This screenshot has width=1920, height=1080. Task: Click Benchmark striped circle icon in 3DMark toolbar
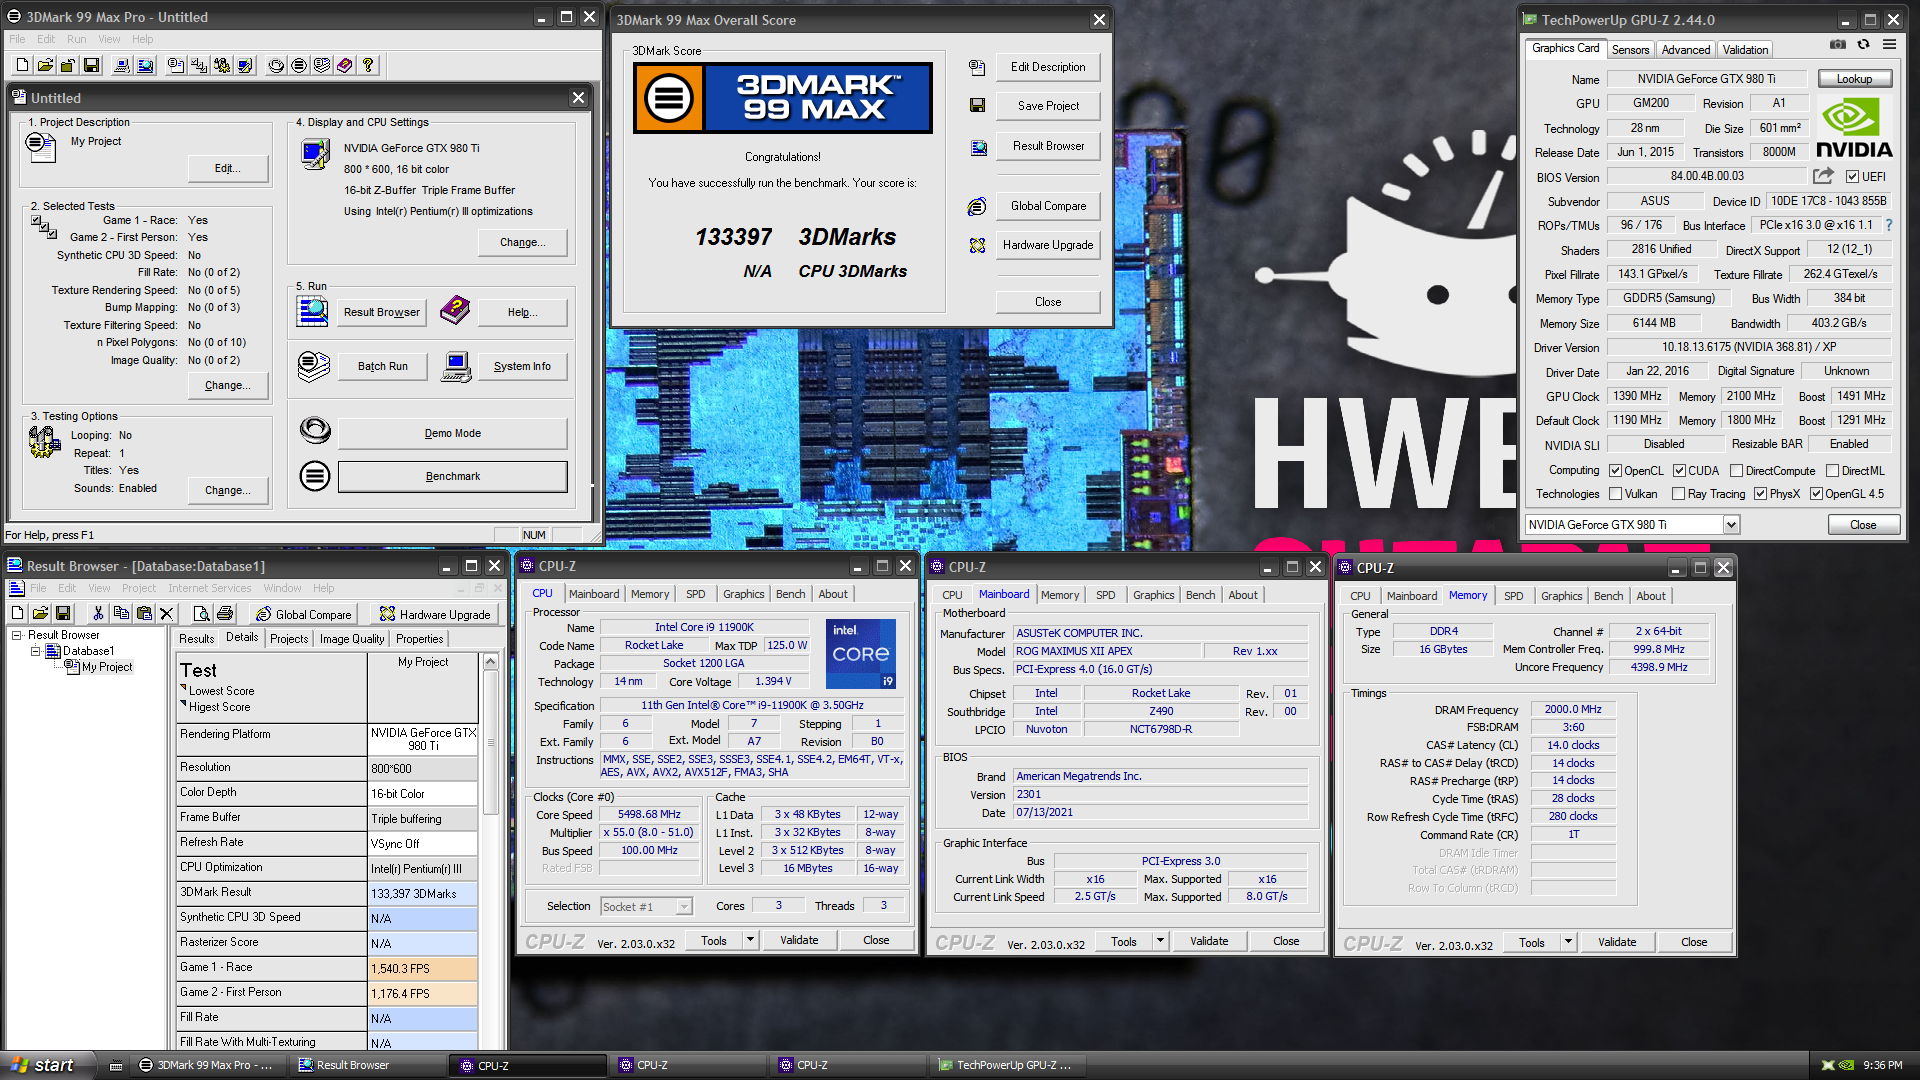tap(299, 65)
